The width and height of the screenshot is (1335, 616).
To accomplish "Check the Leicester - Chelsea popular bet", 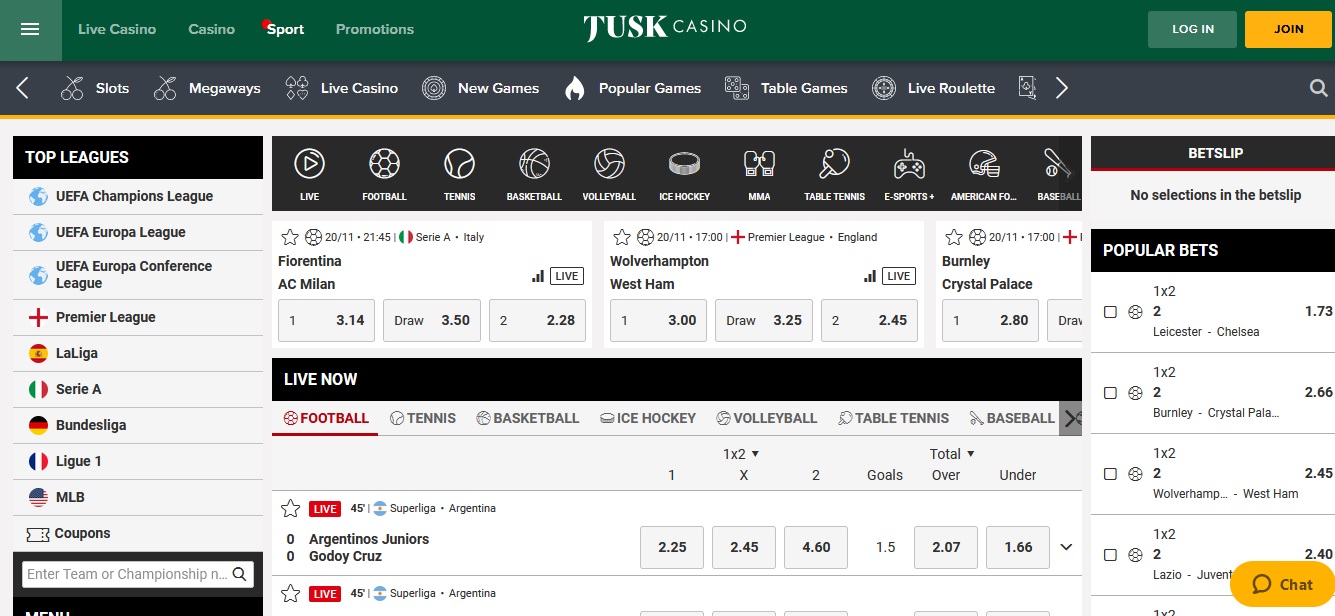I will [x=1110, y=312].
